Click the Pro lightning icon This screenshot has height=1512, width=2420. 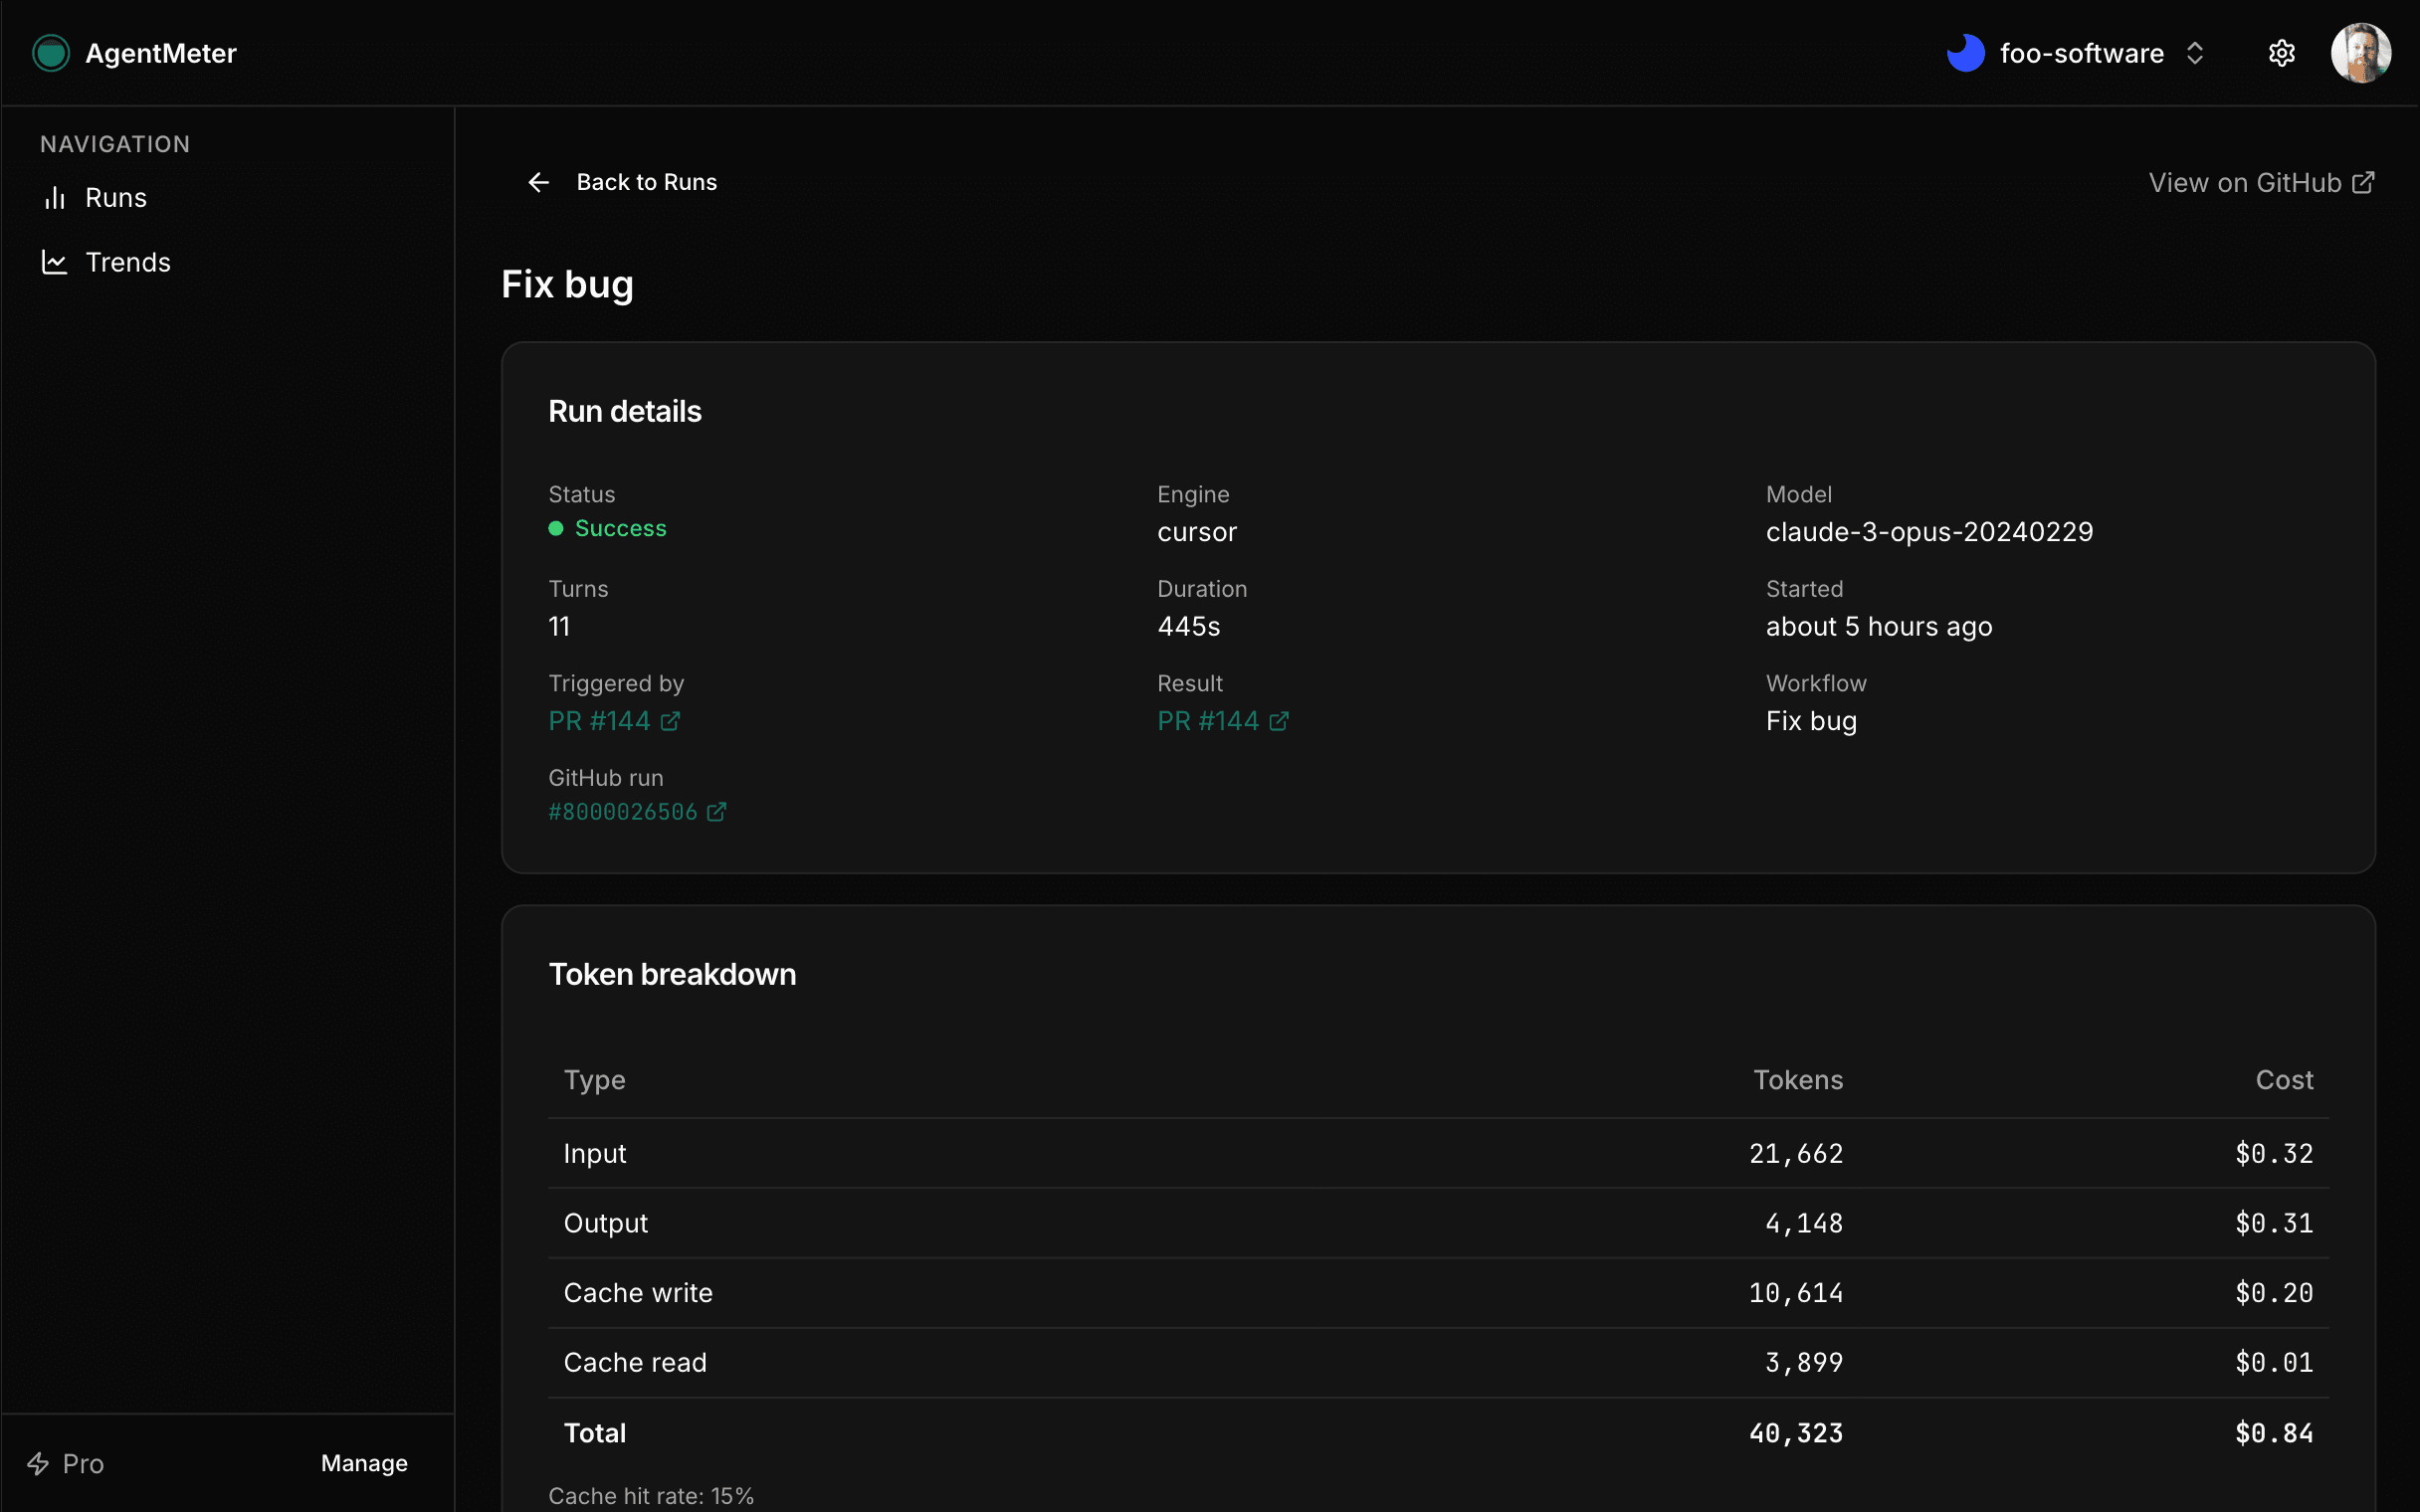pyautogui.click(x=39, y=1463)
